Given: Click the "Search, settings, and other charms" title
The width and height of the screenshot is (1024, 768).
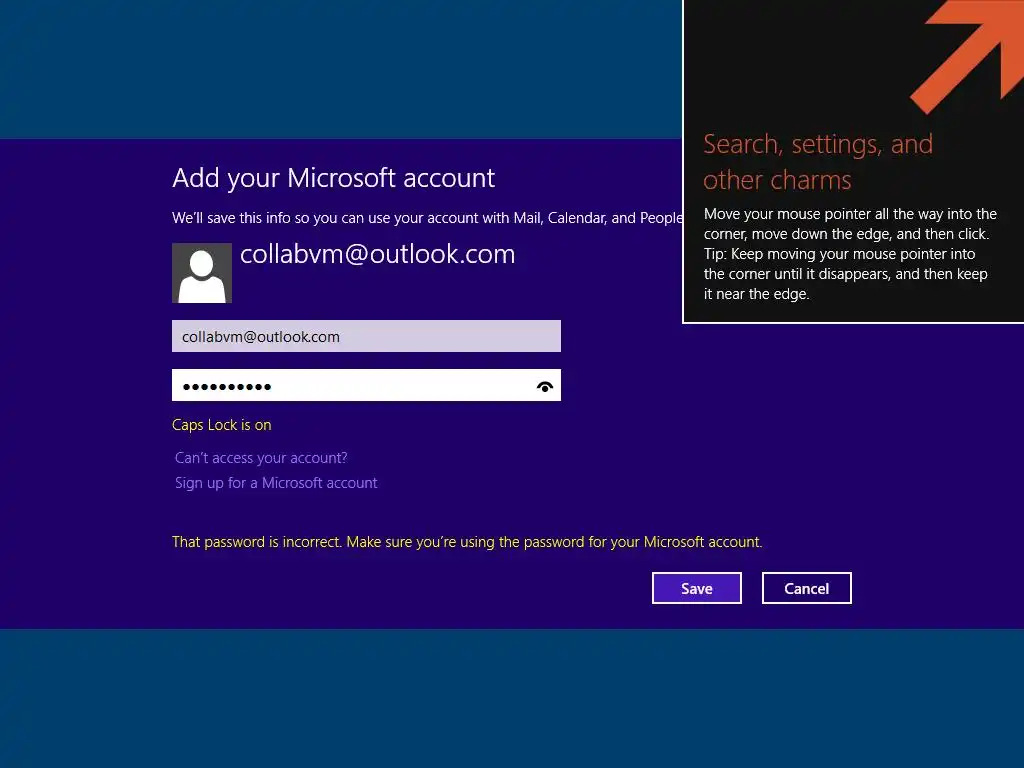Looking at the screenshot, I should 818,161.
